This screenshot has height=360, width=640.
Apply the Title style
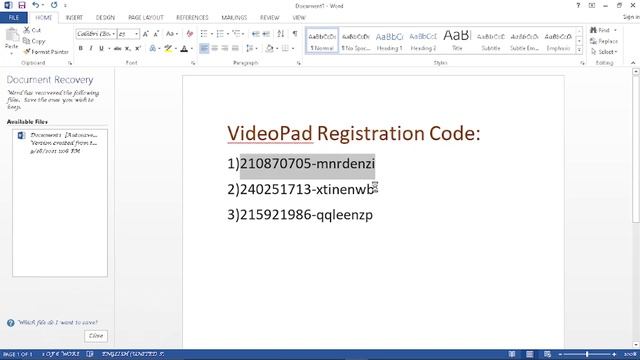coord(457,41)
